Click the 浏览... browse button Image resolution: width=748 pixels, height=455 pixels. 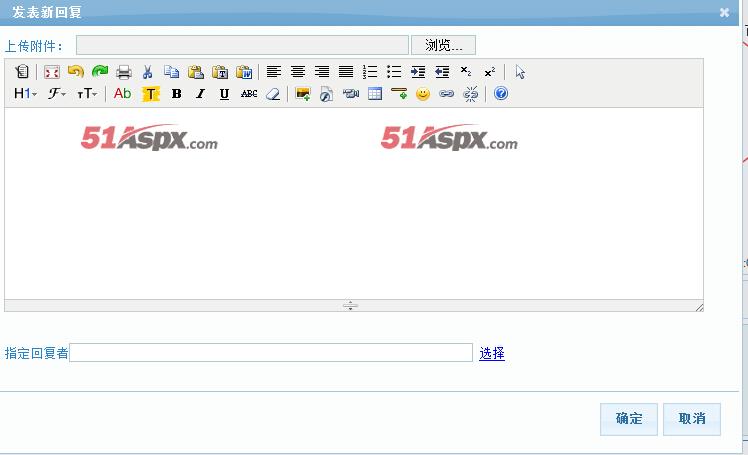(443, 45)
